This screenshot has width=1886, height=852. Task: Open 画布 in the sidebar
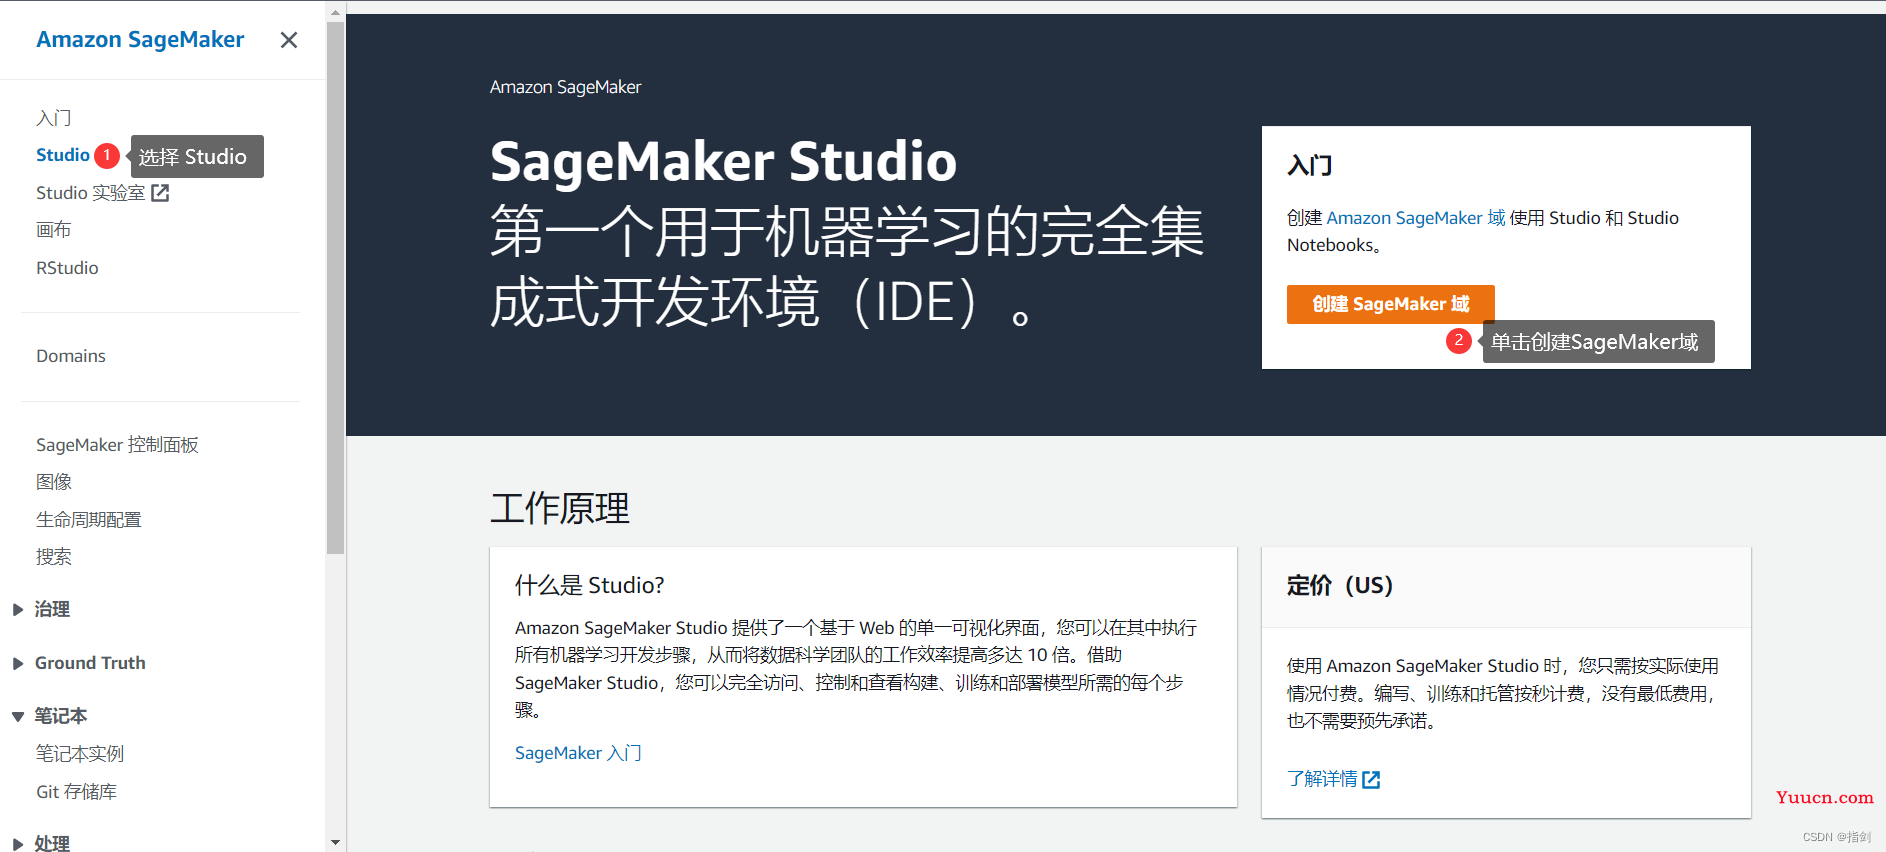pyautogui.click(x=54, y=230)
